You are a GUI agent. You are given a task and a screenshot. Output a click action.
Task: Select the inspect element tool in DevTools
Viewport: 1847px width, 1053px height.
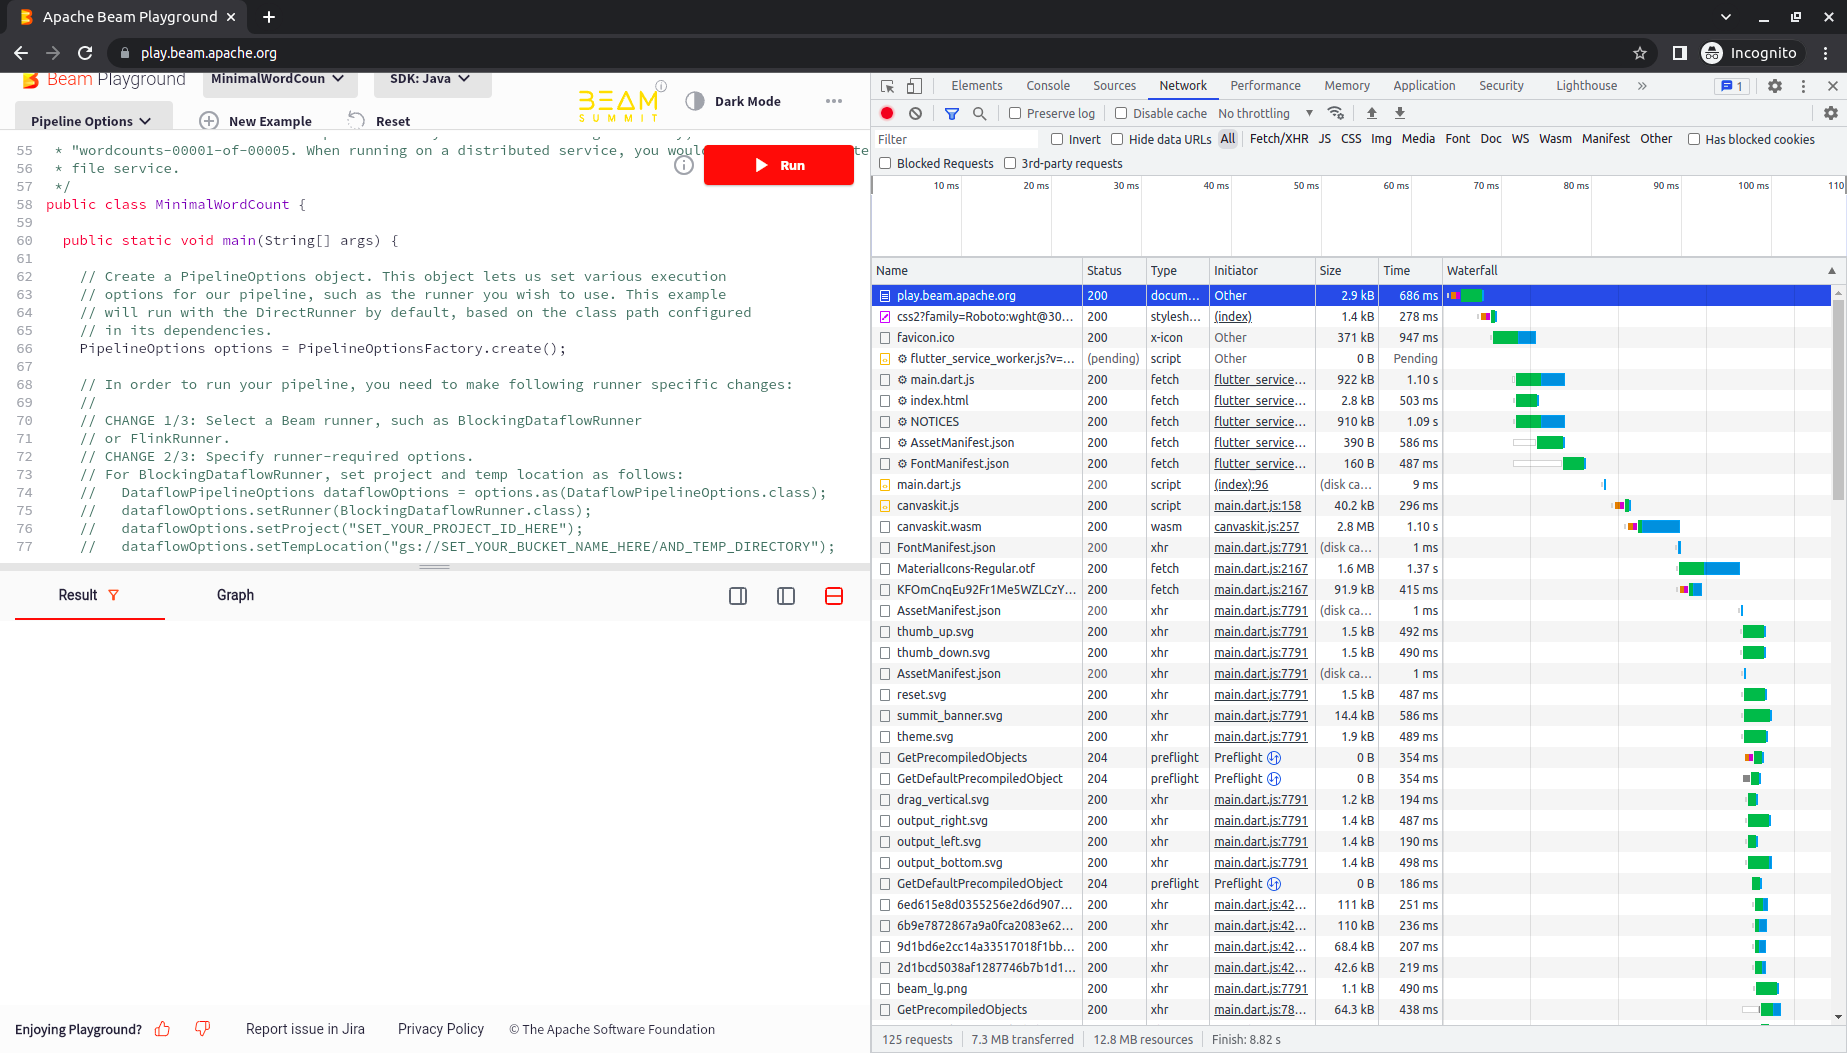pos(886,86)
